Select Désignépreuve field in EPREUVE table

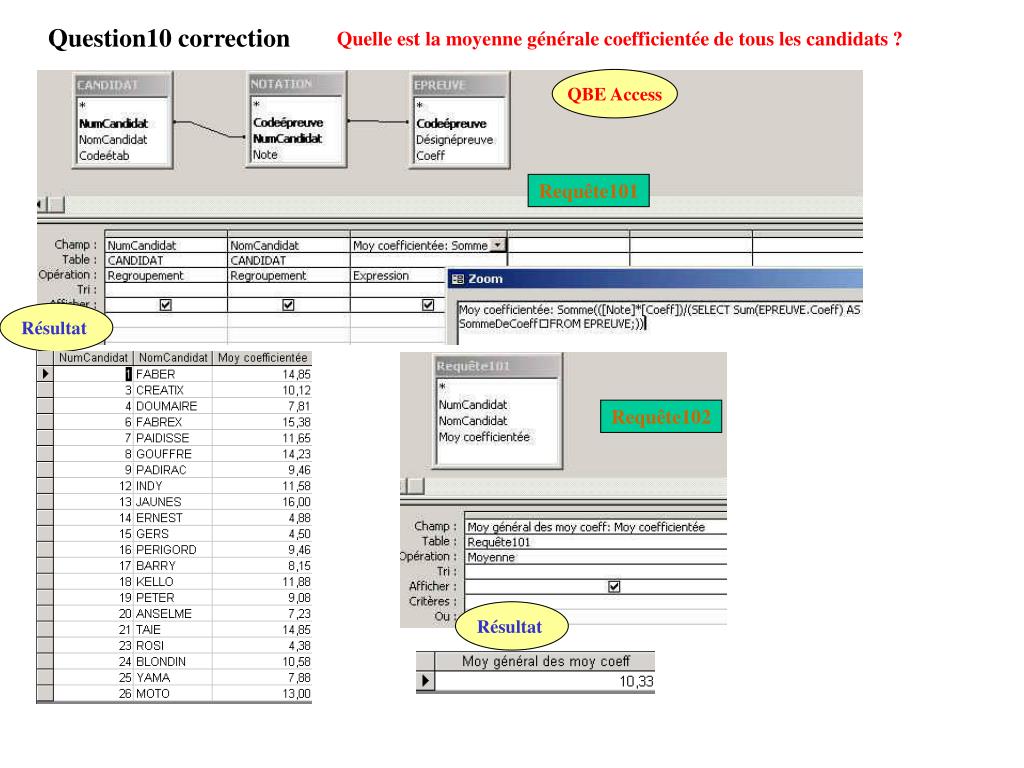point(455,140)
